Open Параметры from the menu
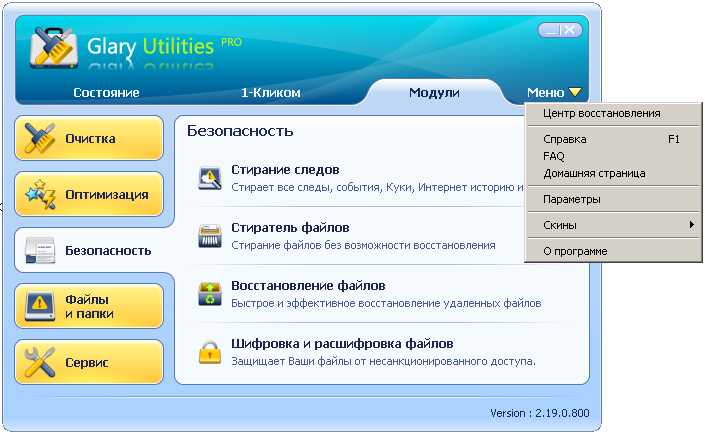 point(613,199)
